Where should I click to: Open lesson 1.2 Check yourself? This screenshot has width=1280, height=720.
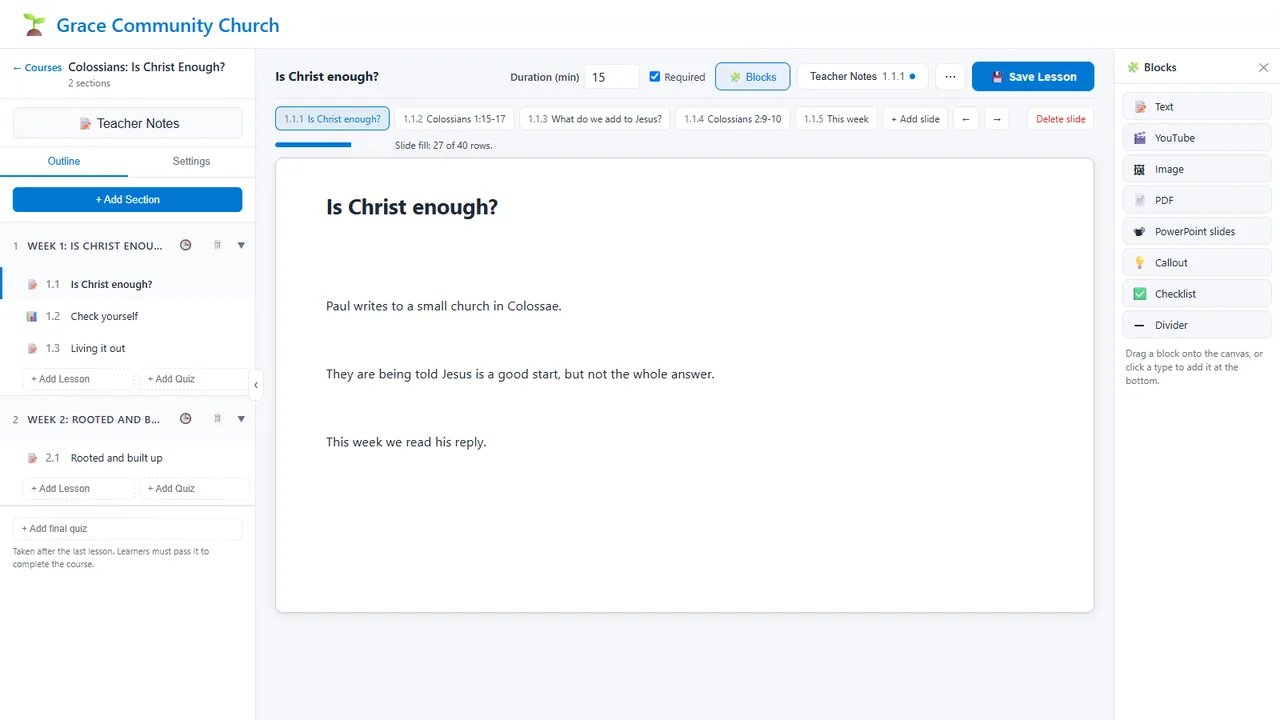[x=128, y=316]
